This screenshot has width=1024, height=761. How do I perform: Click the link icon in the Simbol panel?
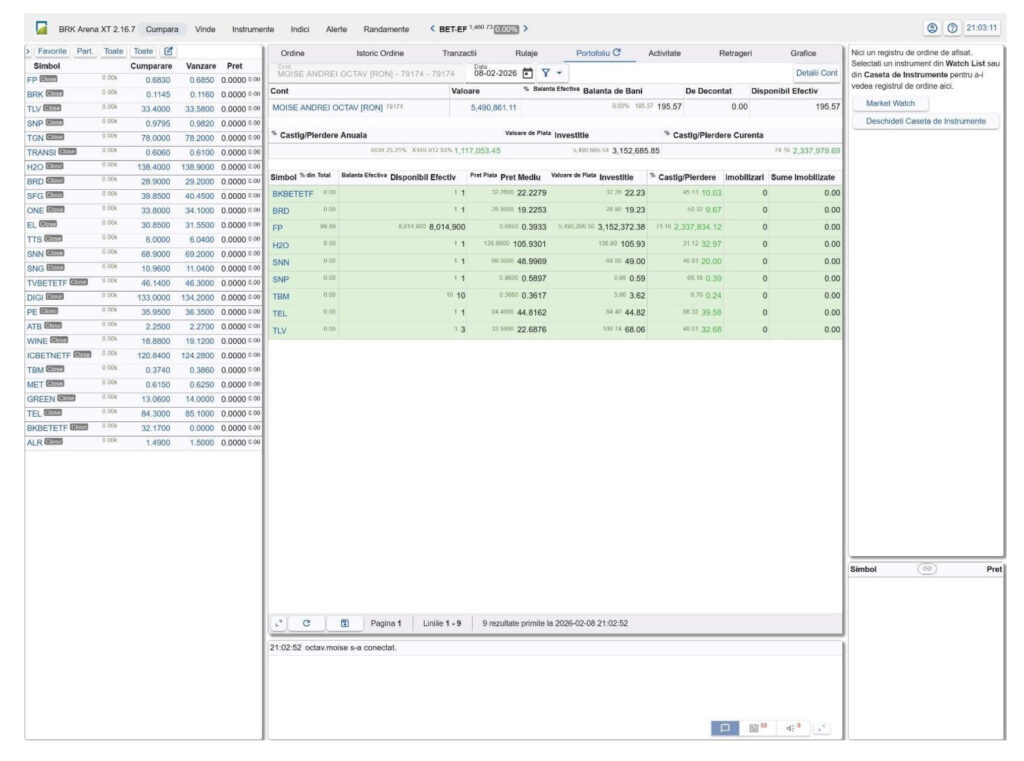[927, 568]
